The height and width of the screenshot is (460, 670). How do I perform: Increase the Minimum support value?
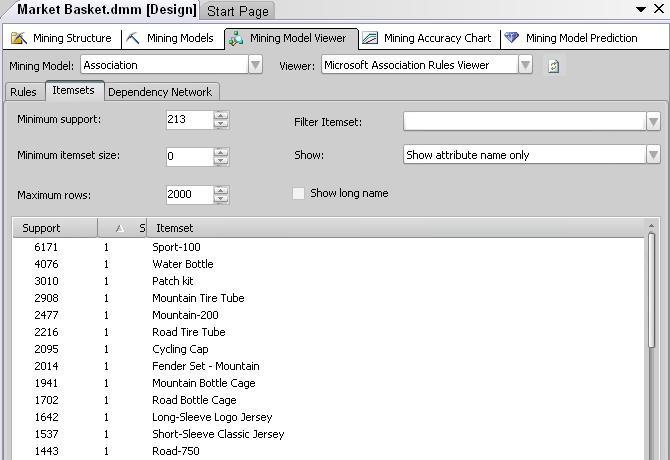(x=221, y=115)
